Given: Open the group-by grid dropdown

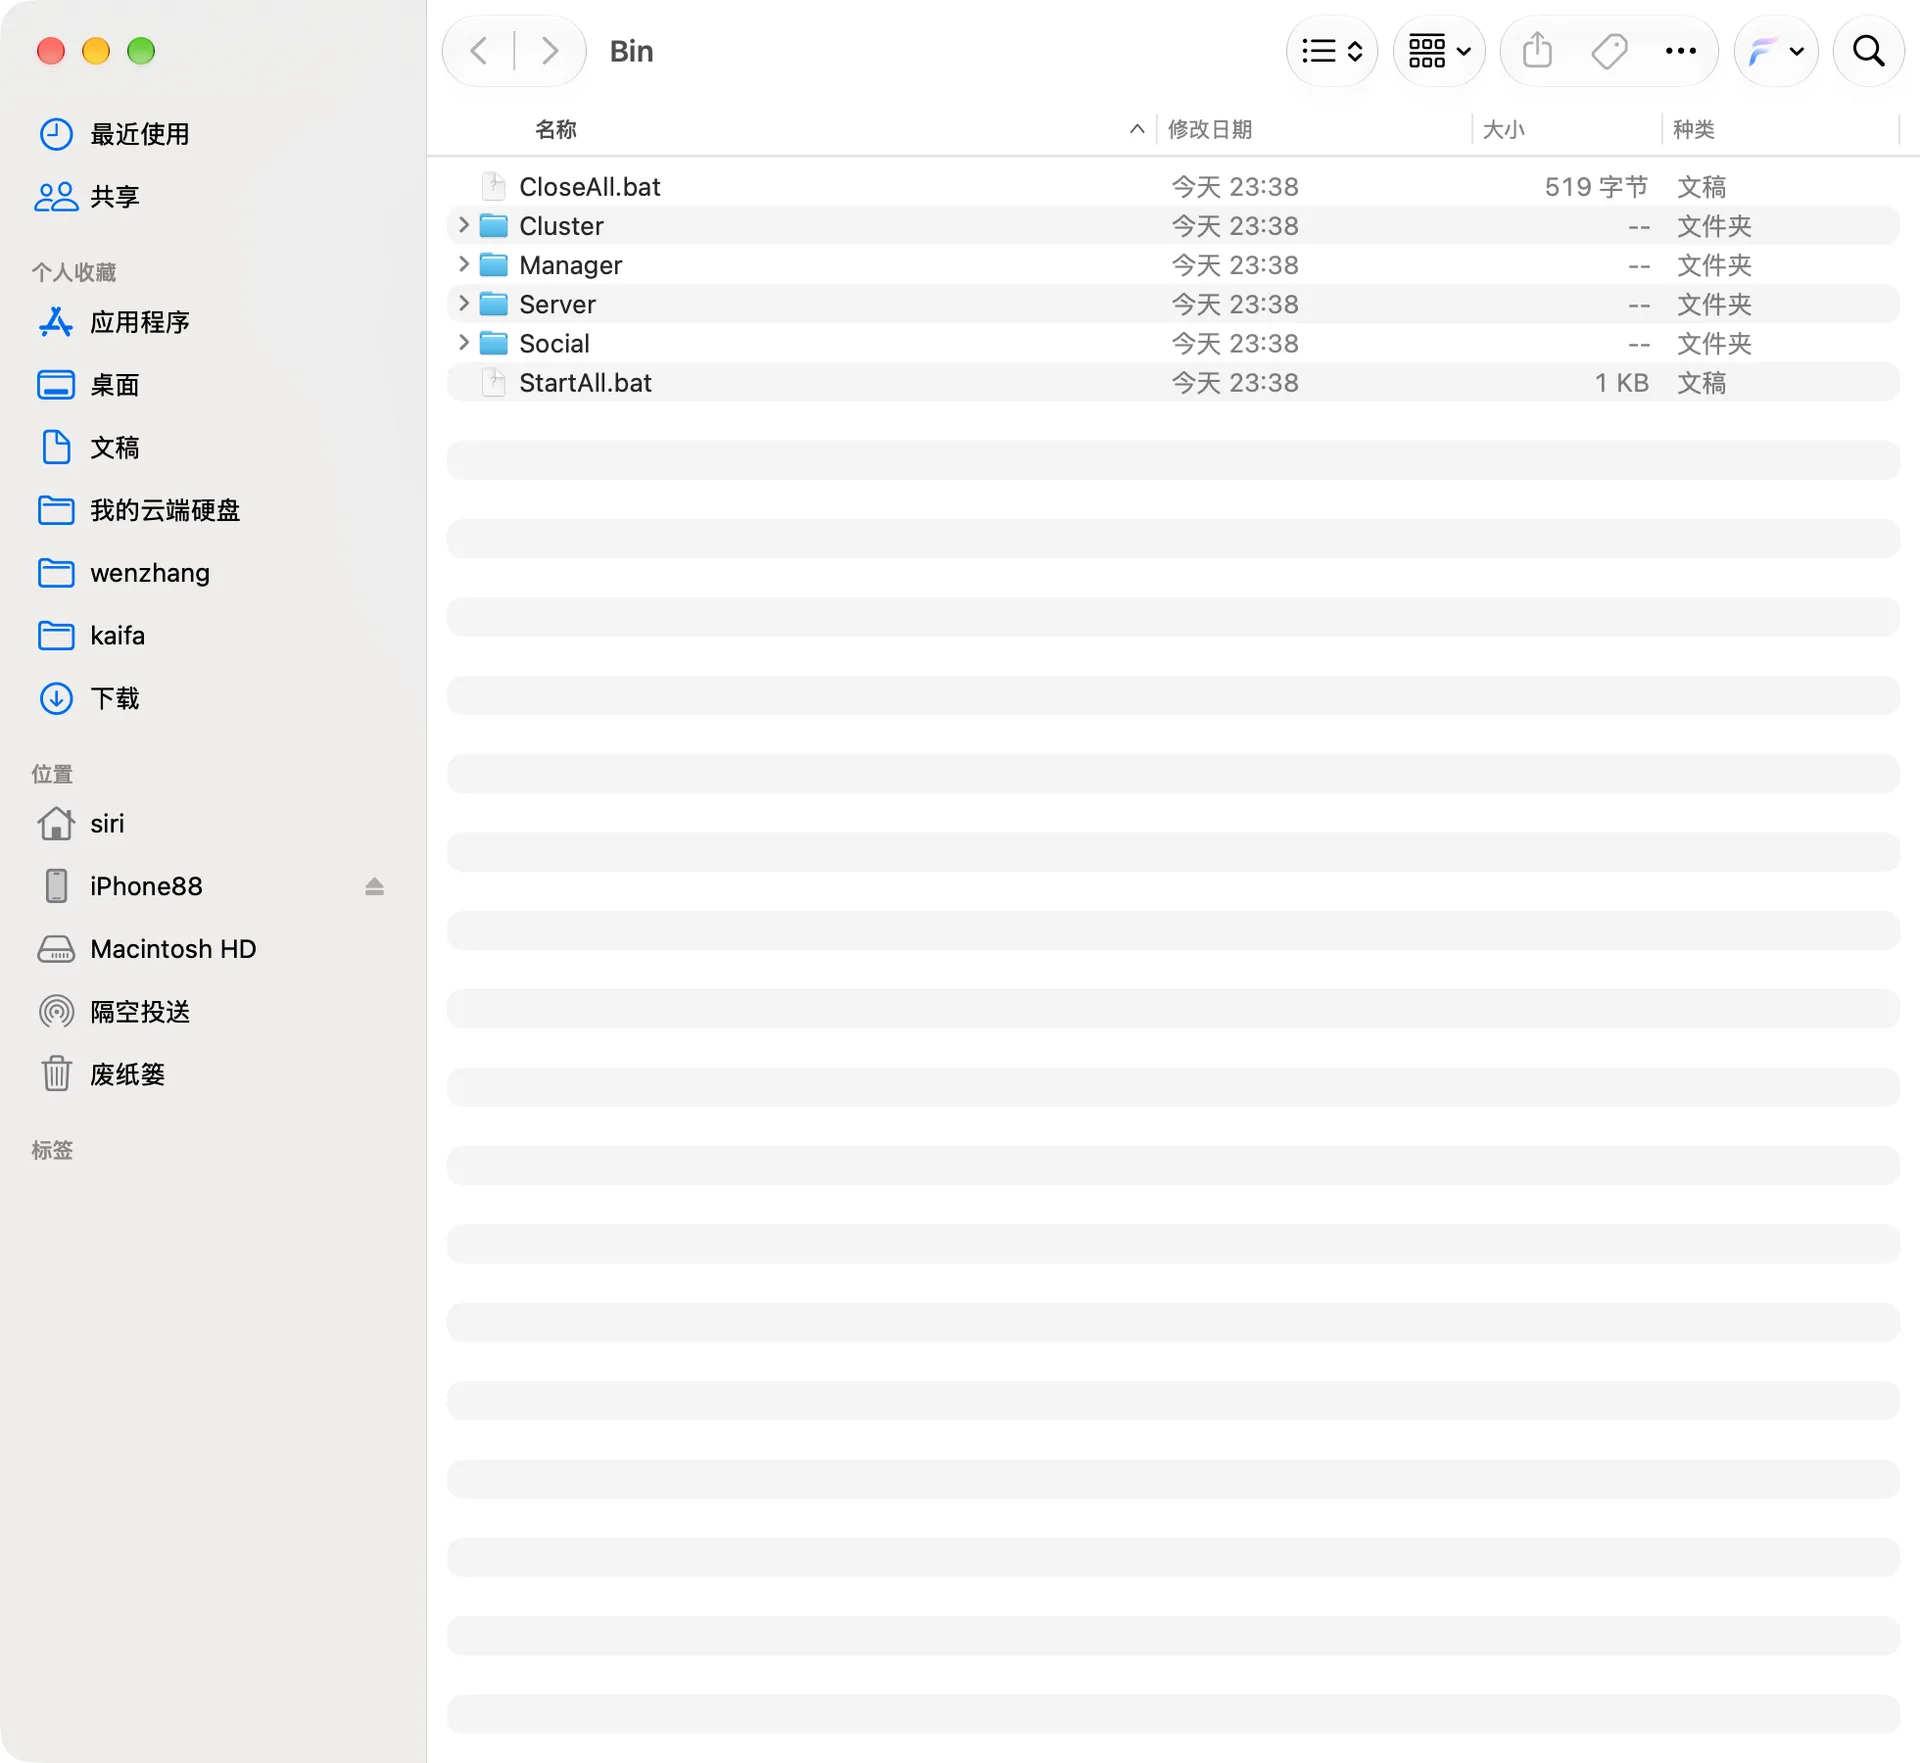Looking at the screenshot, I should 1439,51.
